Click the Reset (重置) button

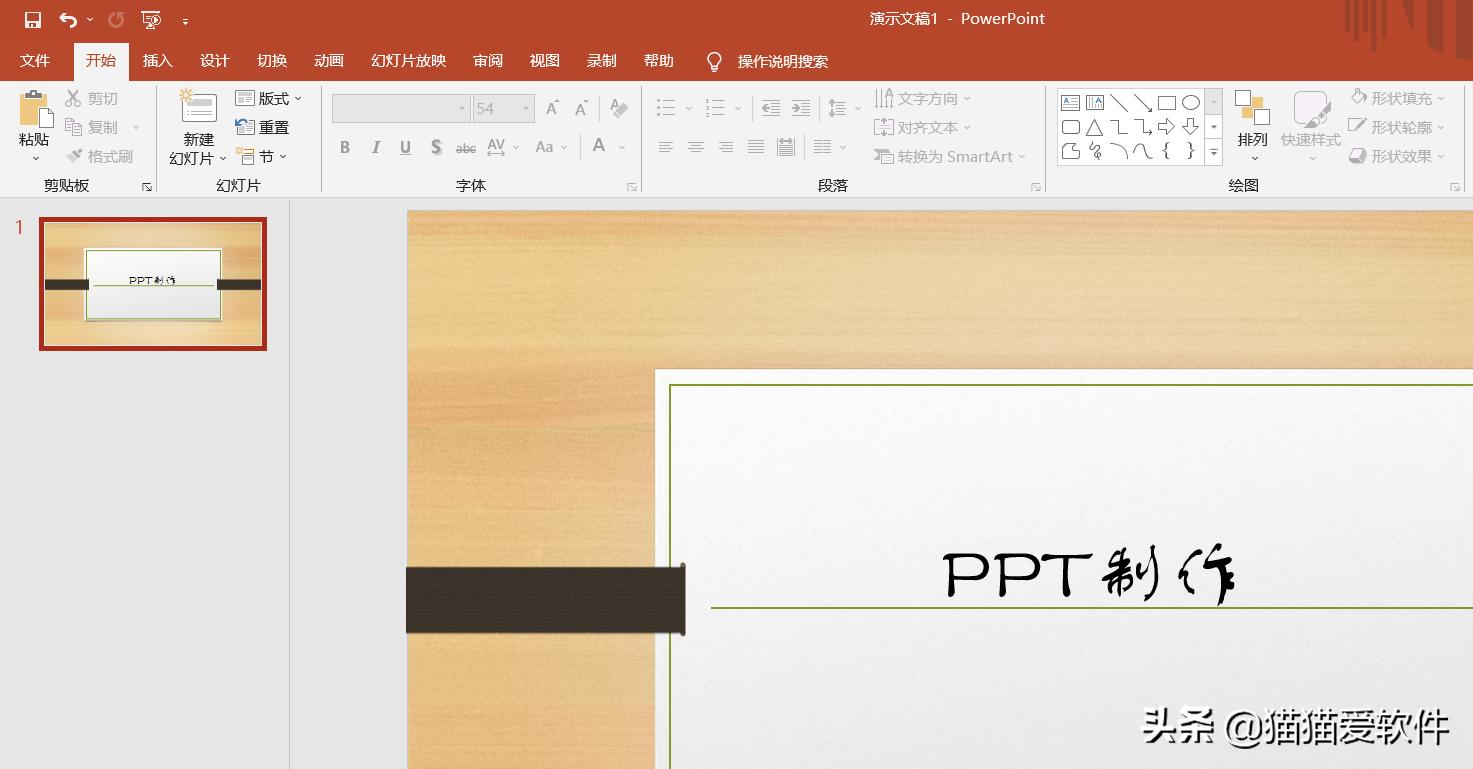[262, 127]
